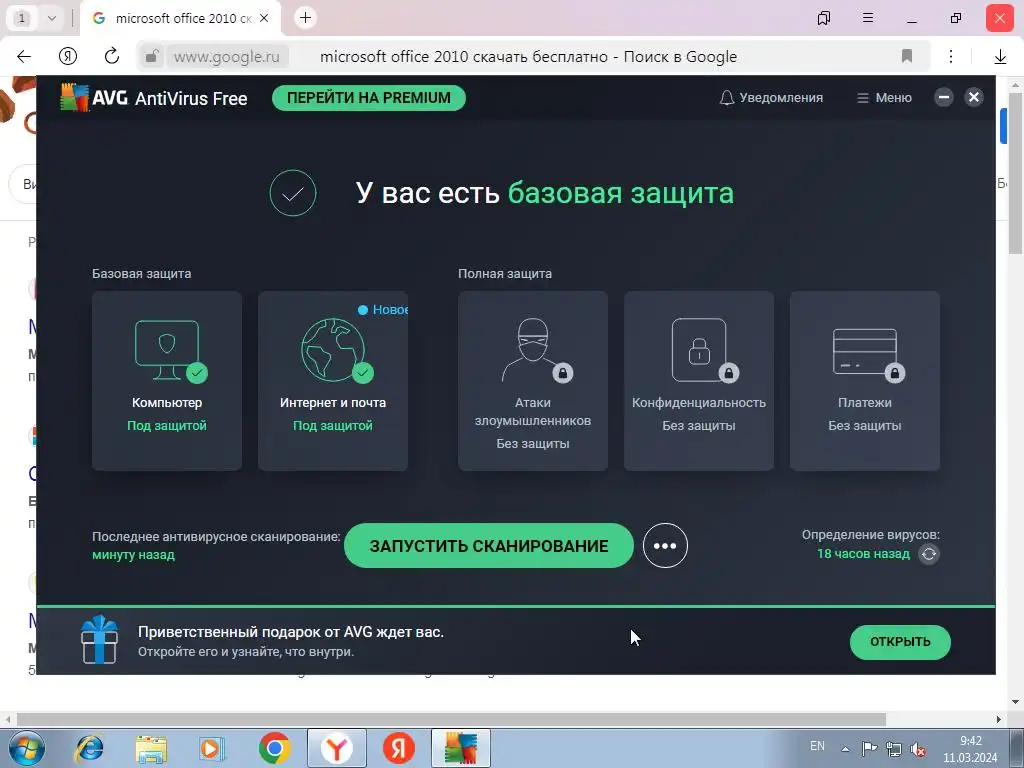Click the browser horizontal scrollbar
The width and height of the screenshot is (1024, 768).
(451, 719)
